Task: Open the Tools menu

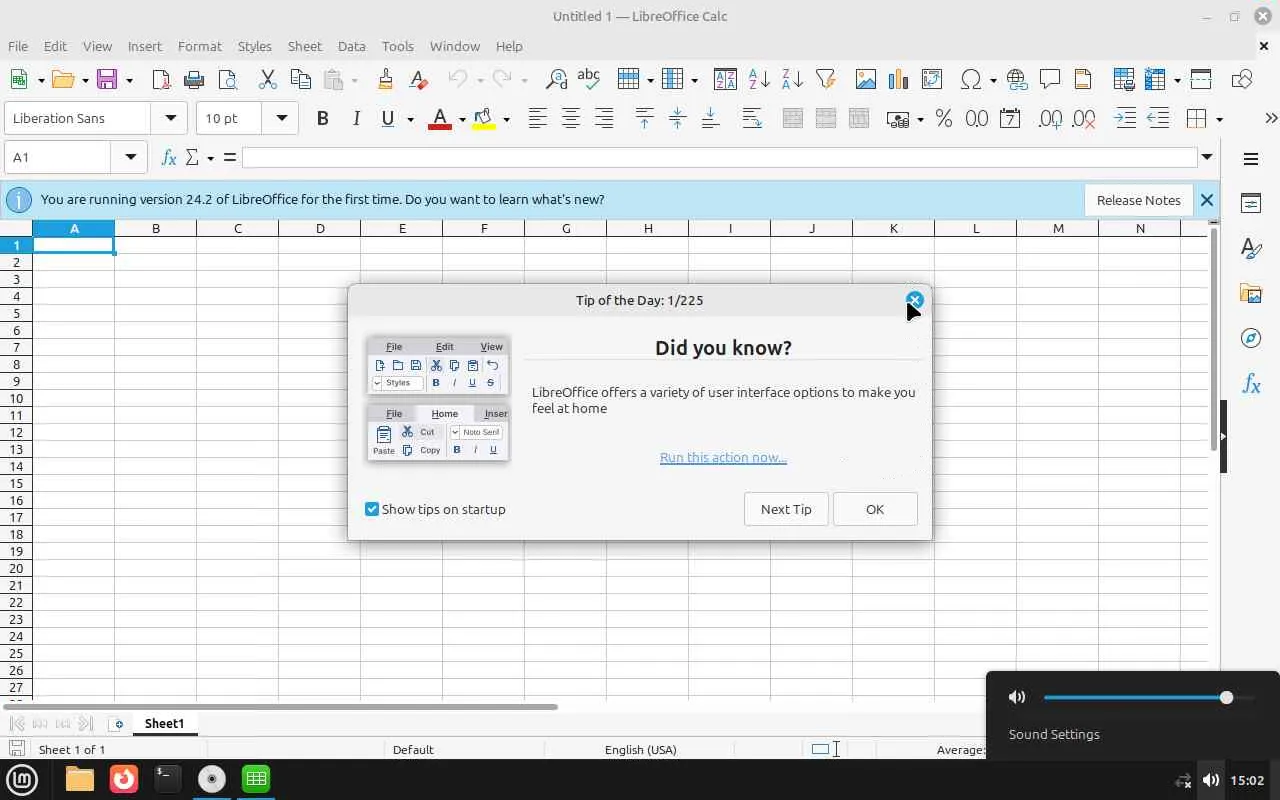Action: coord(397,46)
